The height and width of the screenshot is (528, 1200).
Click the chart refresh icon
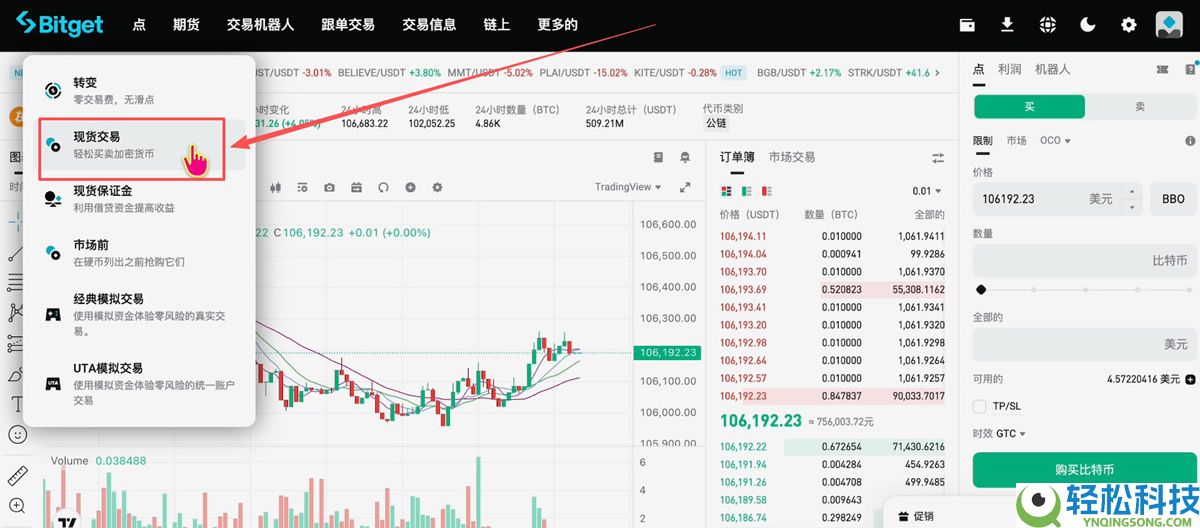[x=383, y=187]
